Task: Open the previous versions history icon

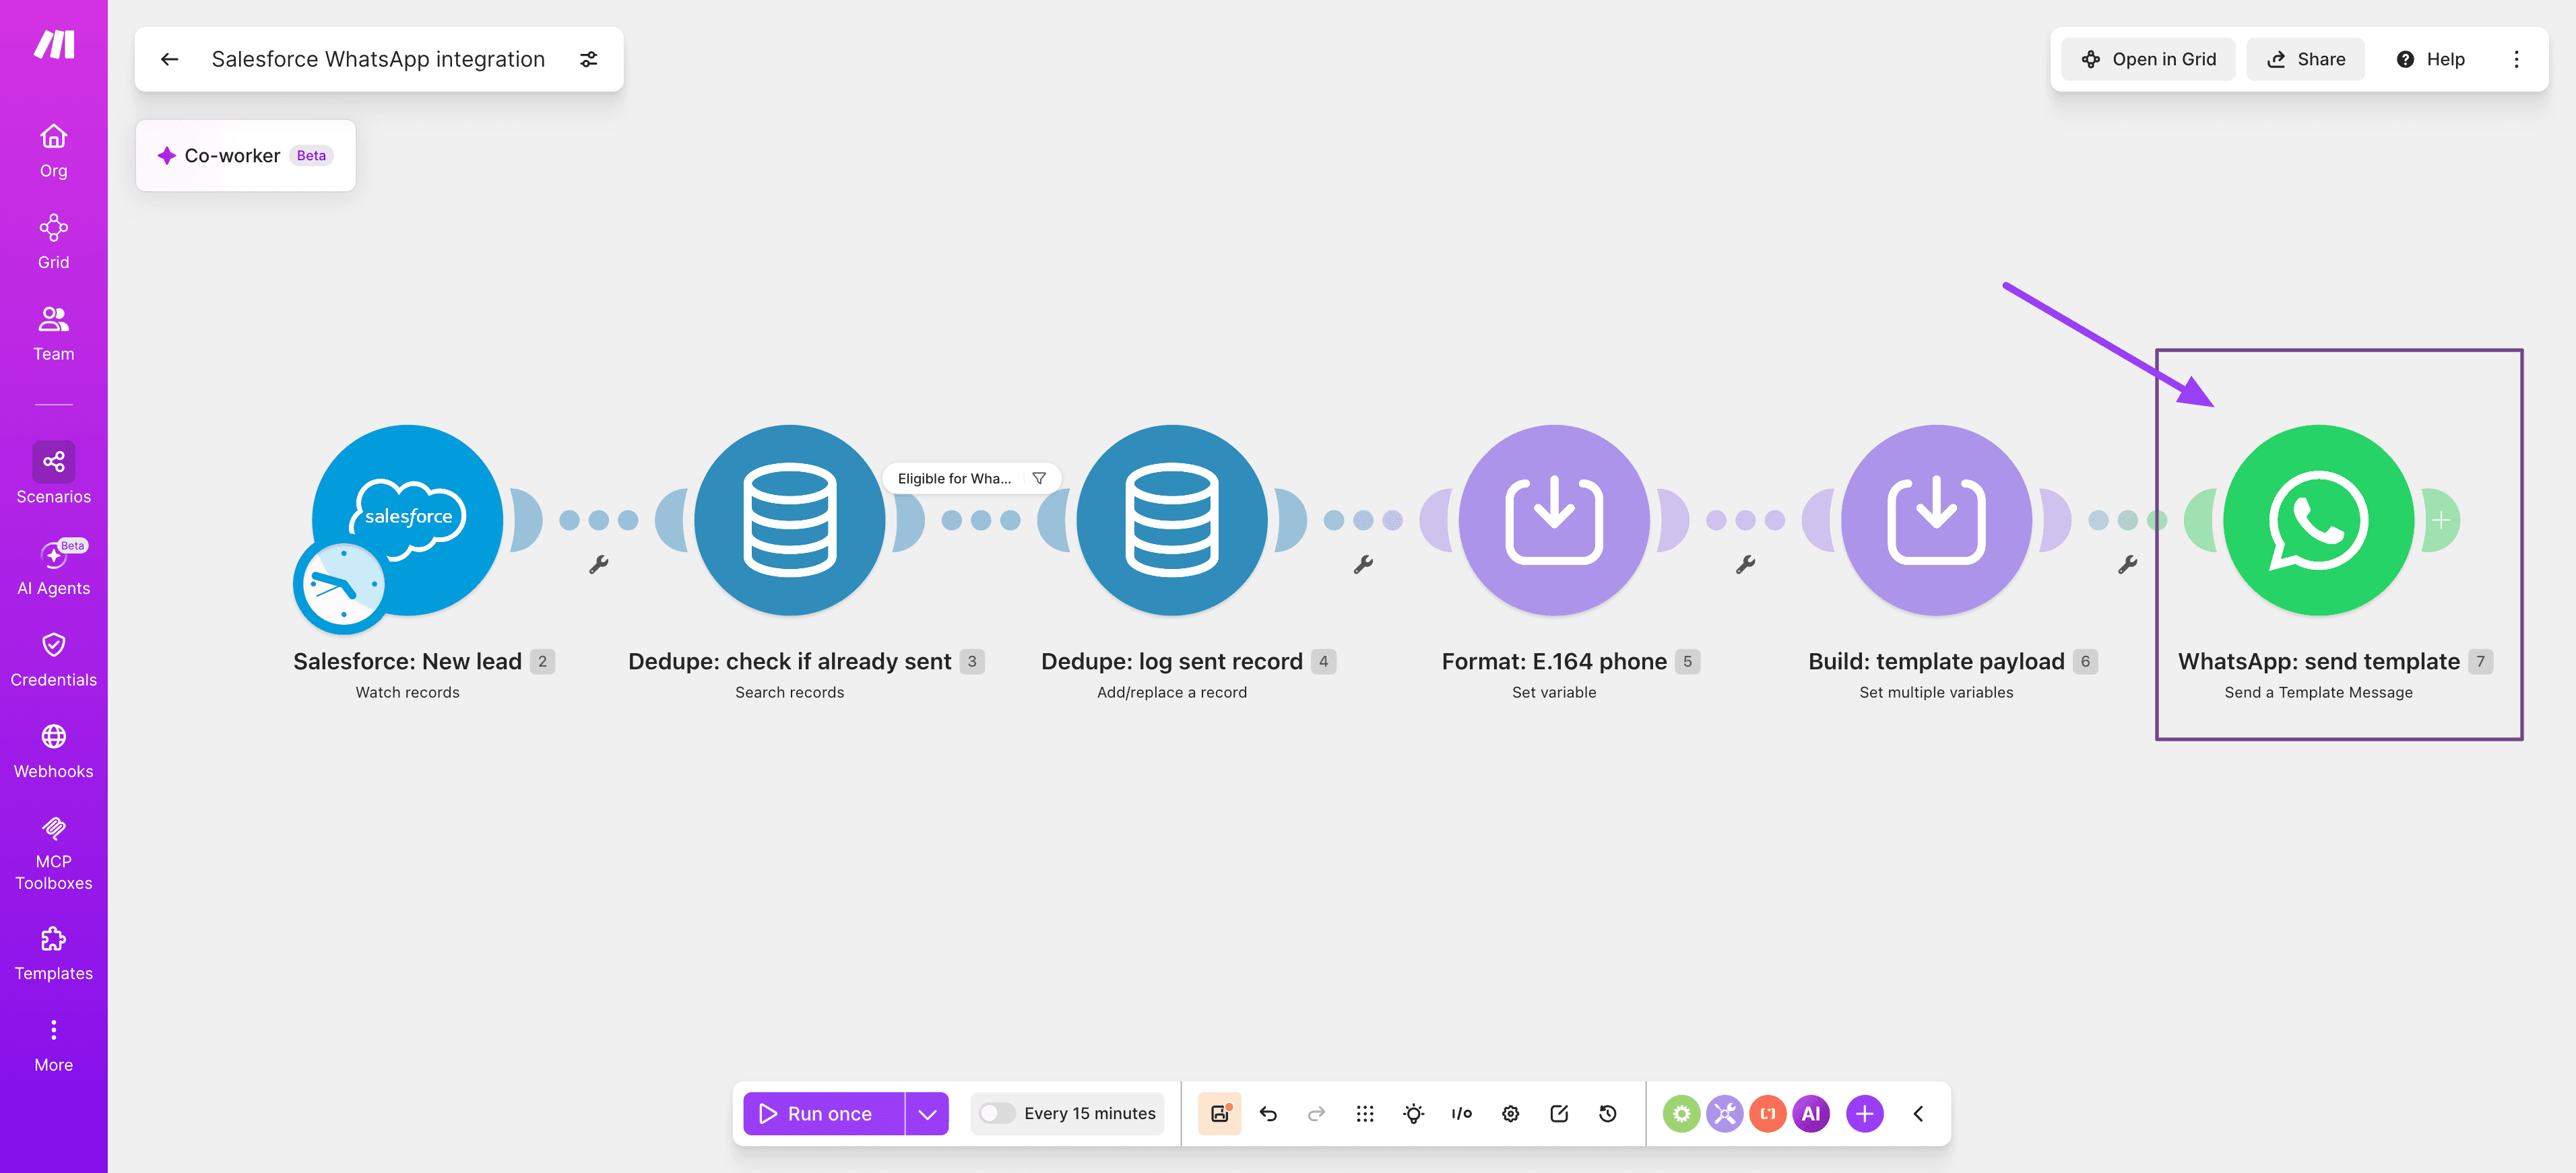Action: 1607,1113
